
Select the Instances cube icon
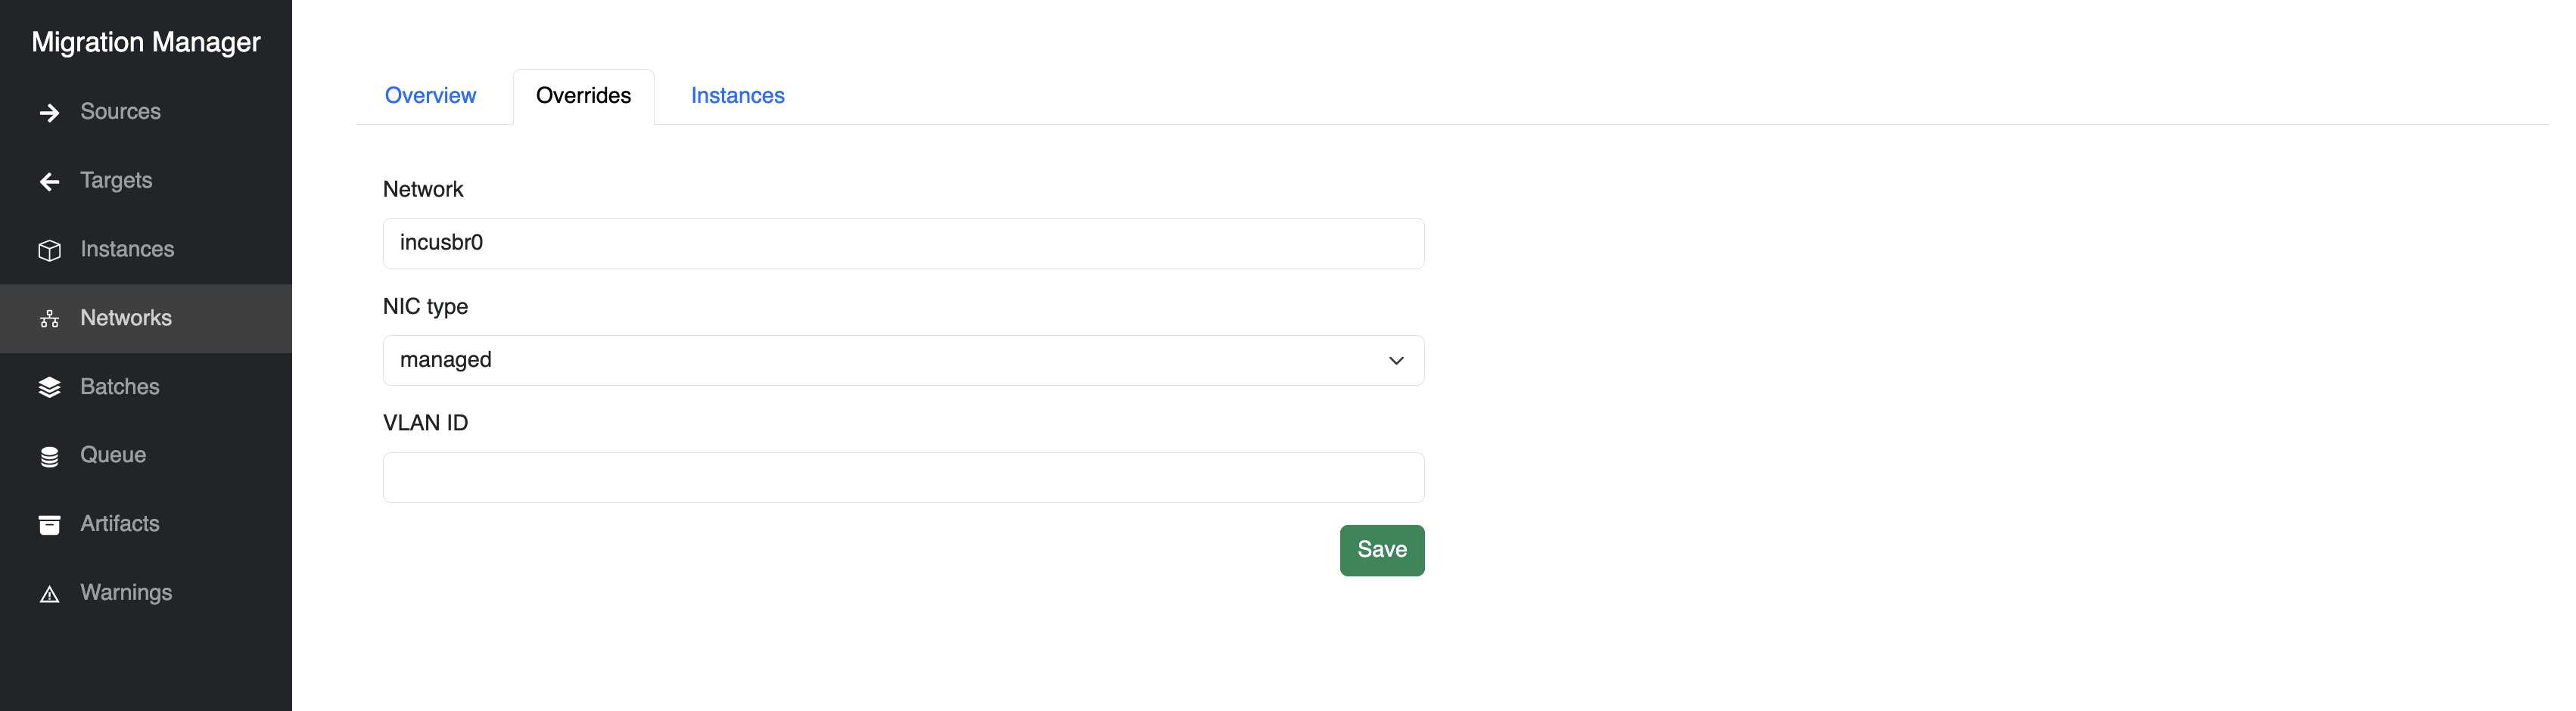49,250
